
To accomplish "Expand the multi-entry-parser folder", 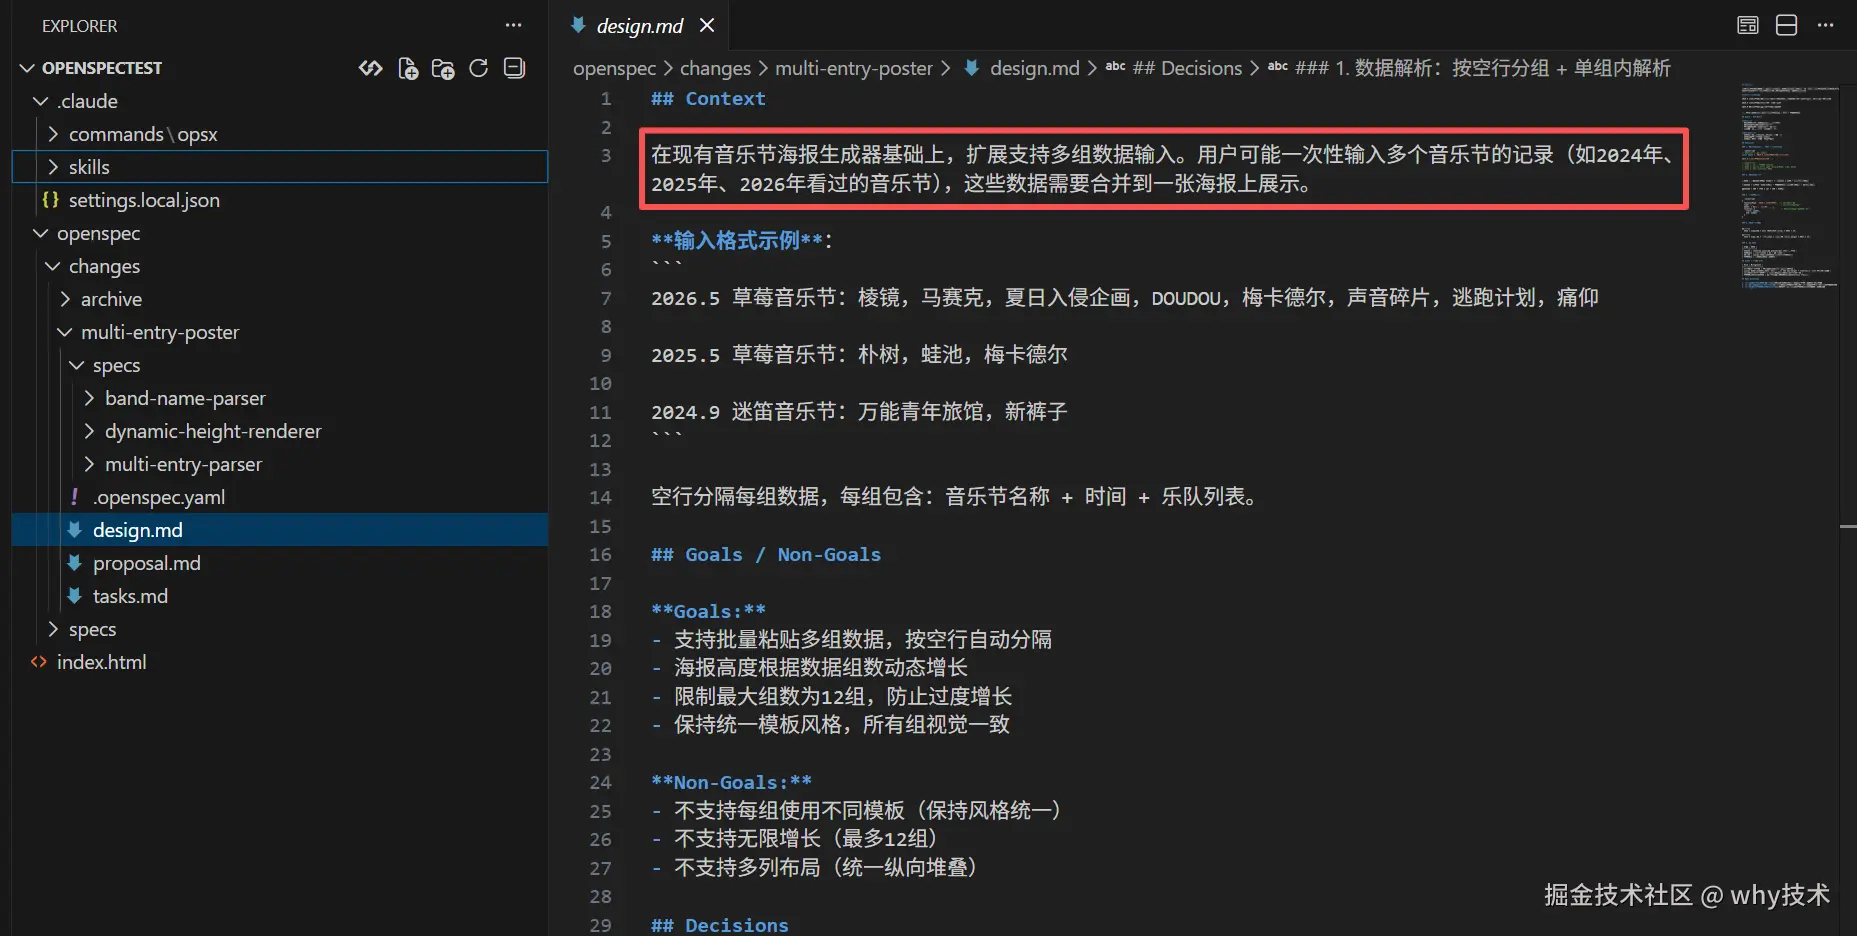I will [x=88, y=464].
